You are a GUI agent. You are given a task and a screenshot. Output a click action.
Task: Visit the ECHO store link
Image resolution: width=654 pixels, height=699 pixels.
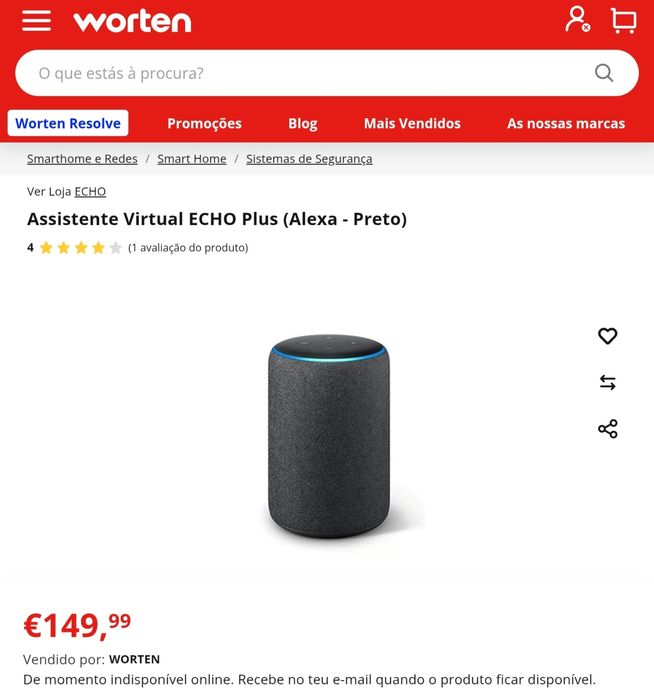(90, 192)
